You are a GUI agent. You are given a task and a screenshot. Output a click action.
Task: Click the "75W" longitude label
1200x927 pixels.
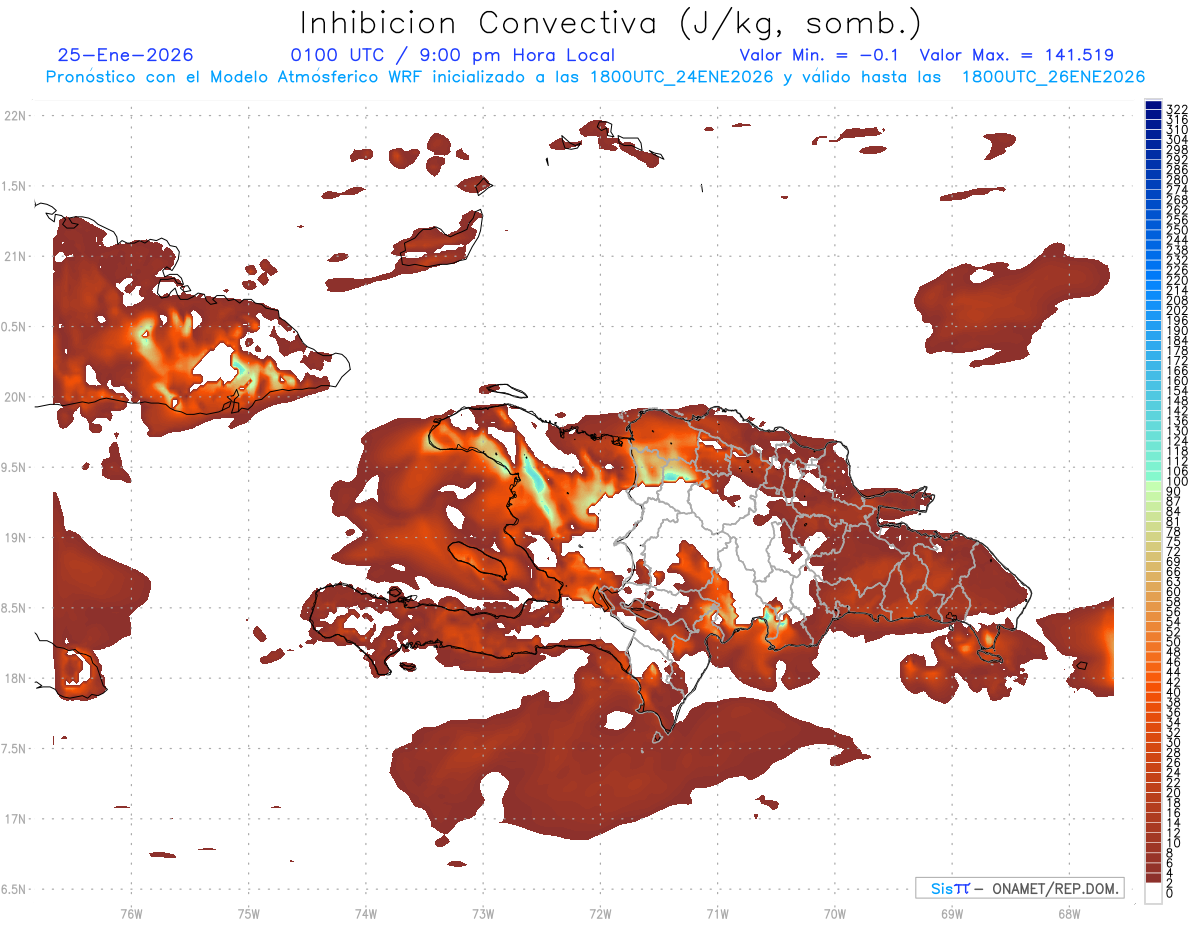tap(249, 913)
